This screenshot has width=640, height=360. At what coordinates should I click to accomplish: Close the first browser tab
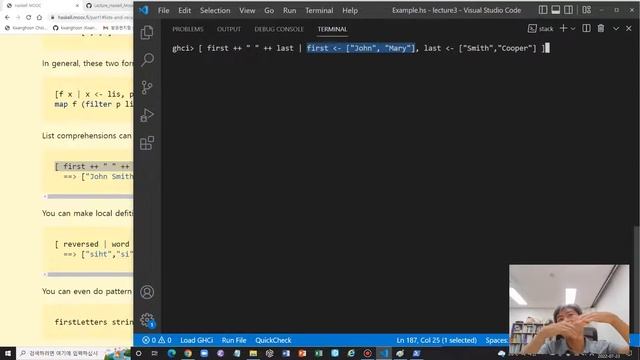(77, 6)
